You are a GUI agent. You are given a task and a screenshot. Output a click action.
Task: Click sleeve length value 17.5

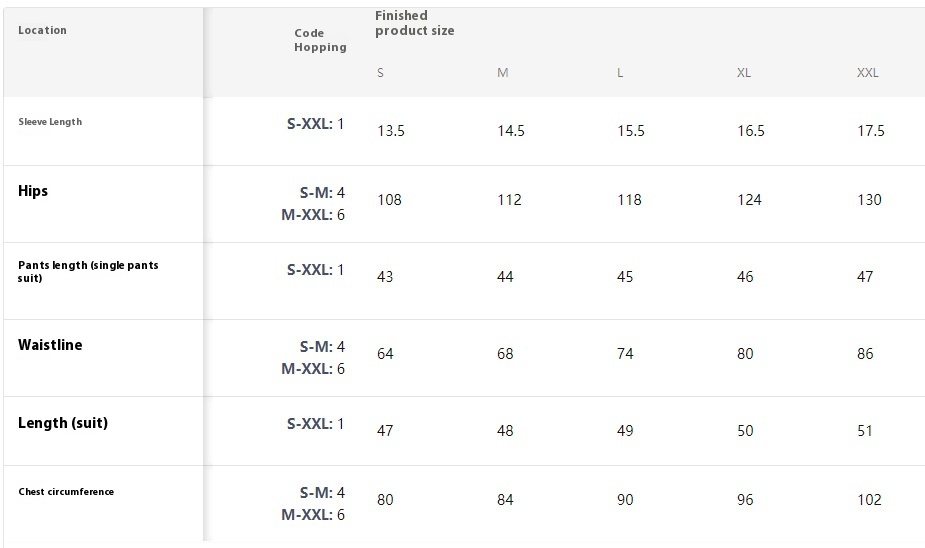[871, 131]
